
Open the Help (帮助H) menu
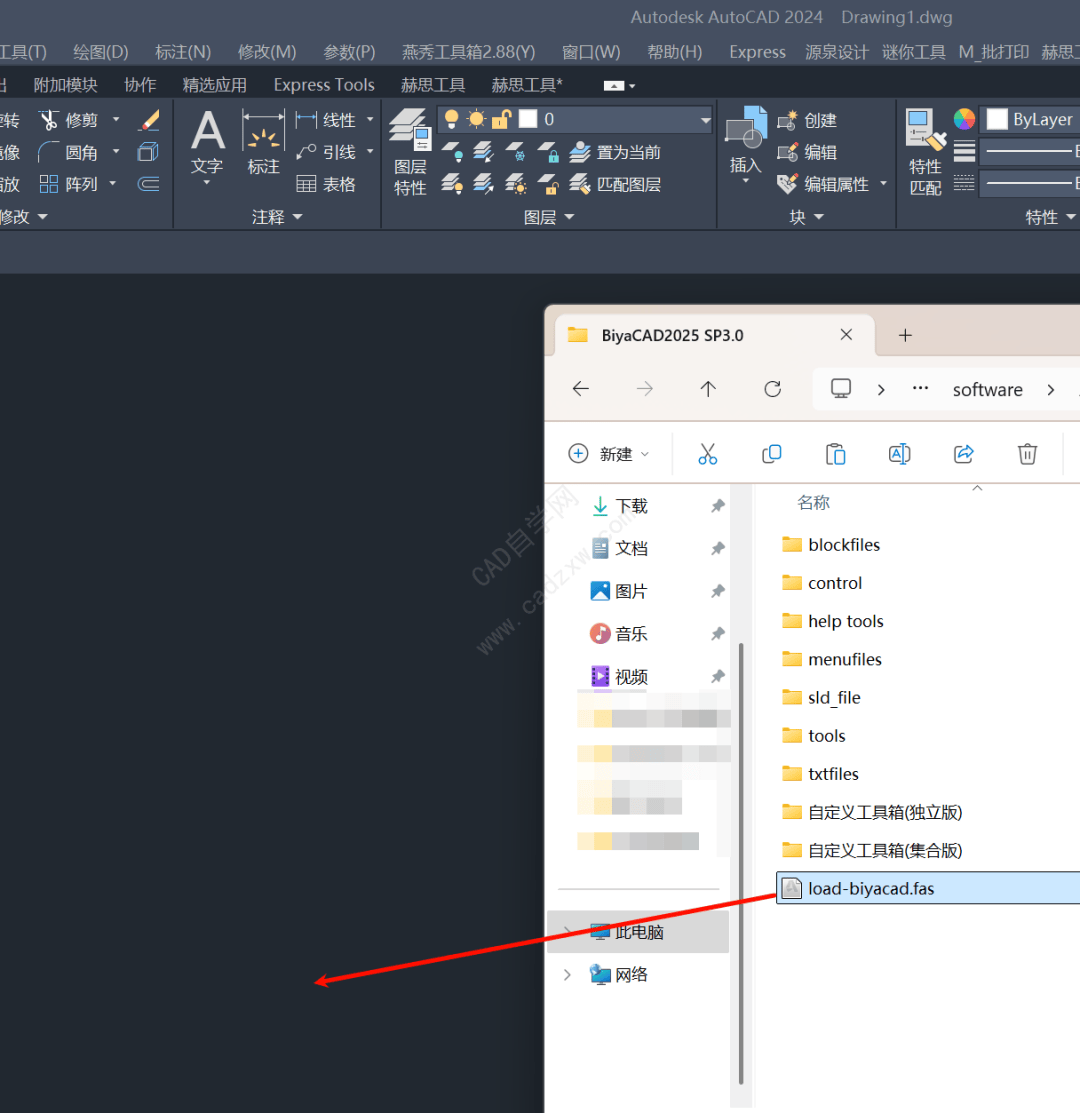675,52
